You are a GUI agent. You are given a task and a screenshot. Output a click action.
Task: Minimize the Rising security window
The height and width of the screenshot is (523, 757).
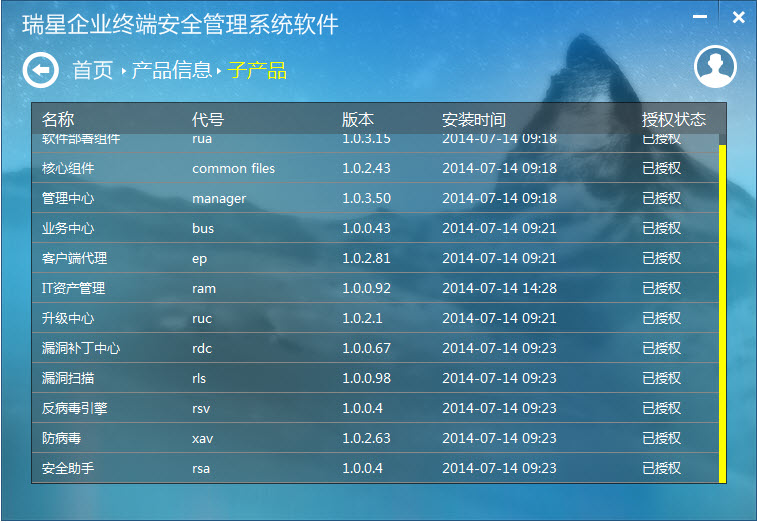pyautogui.click(x=704, y=17)
